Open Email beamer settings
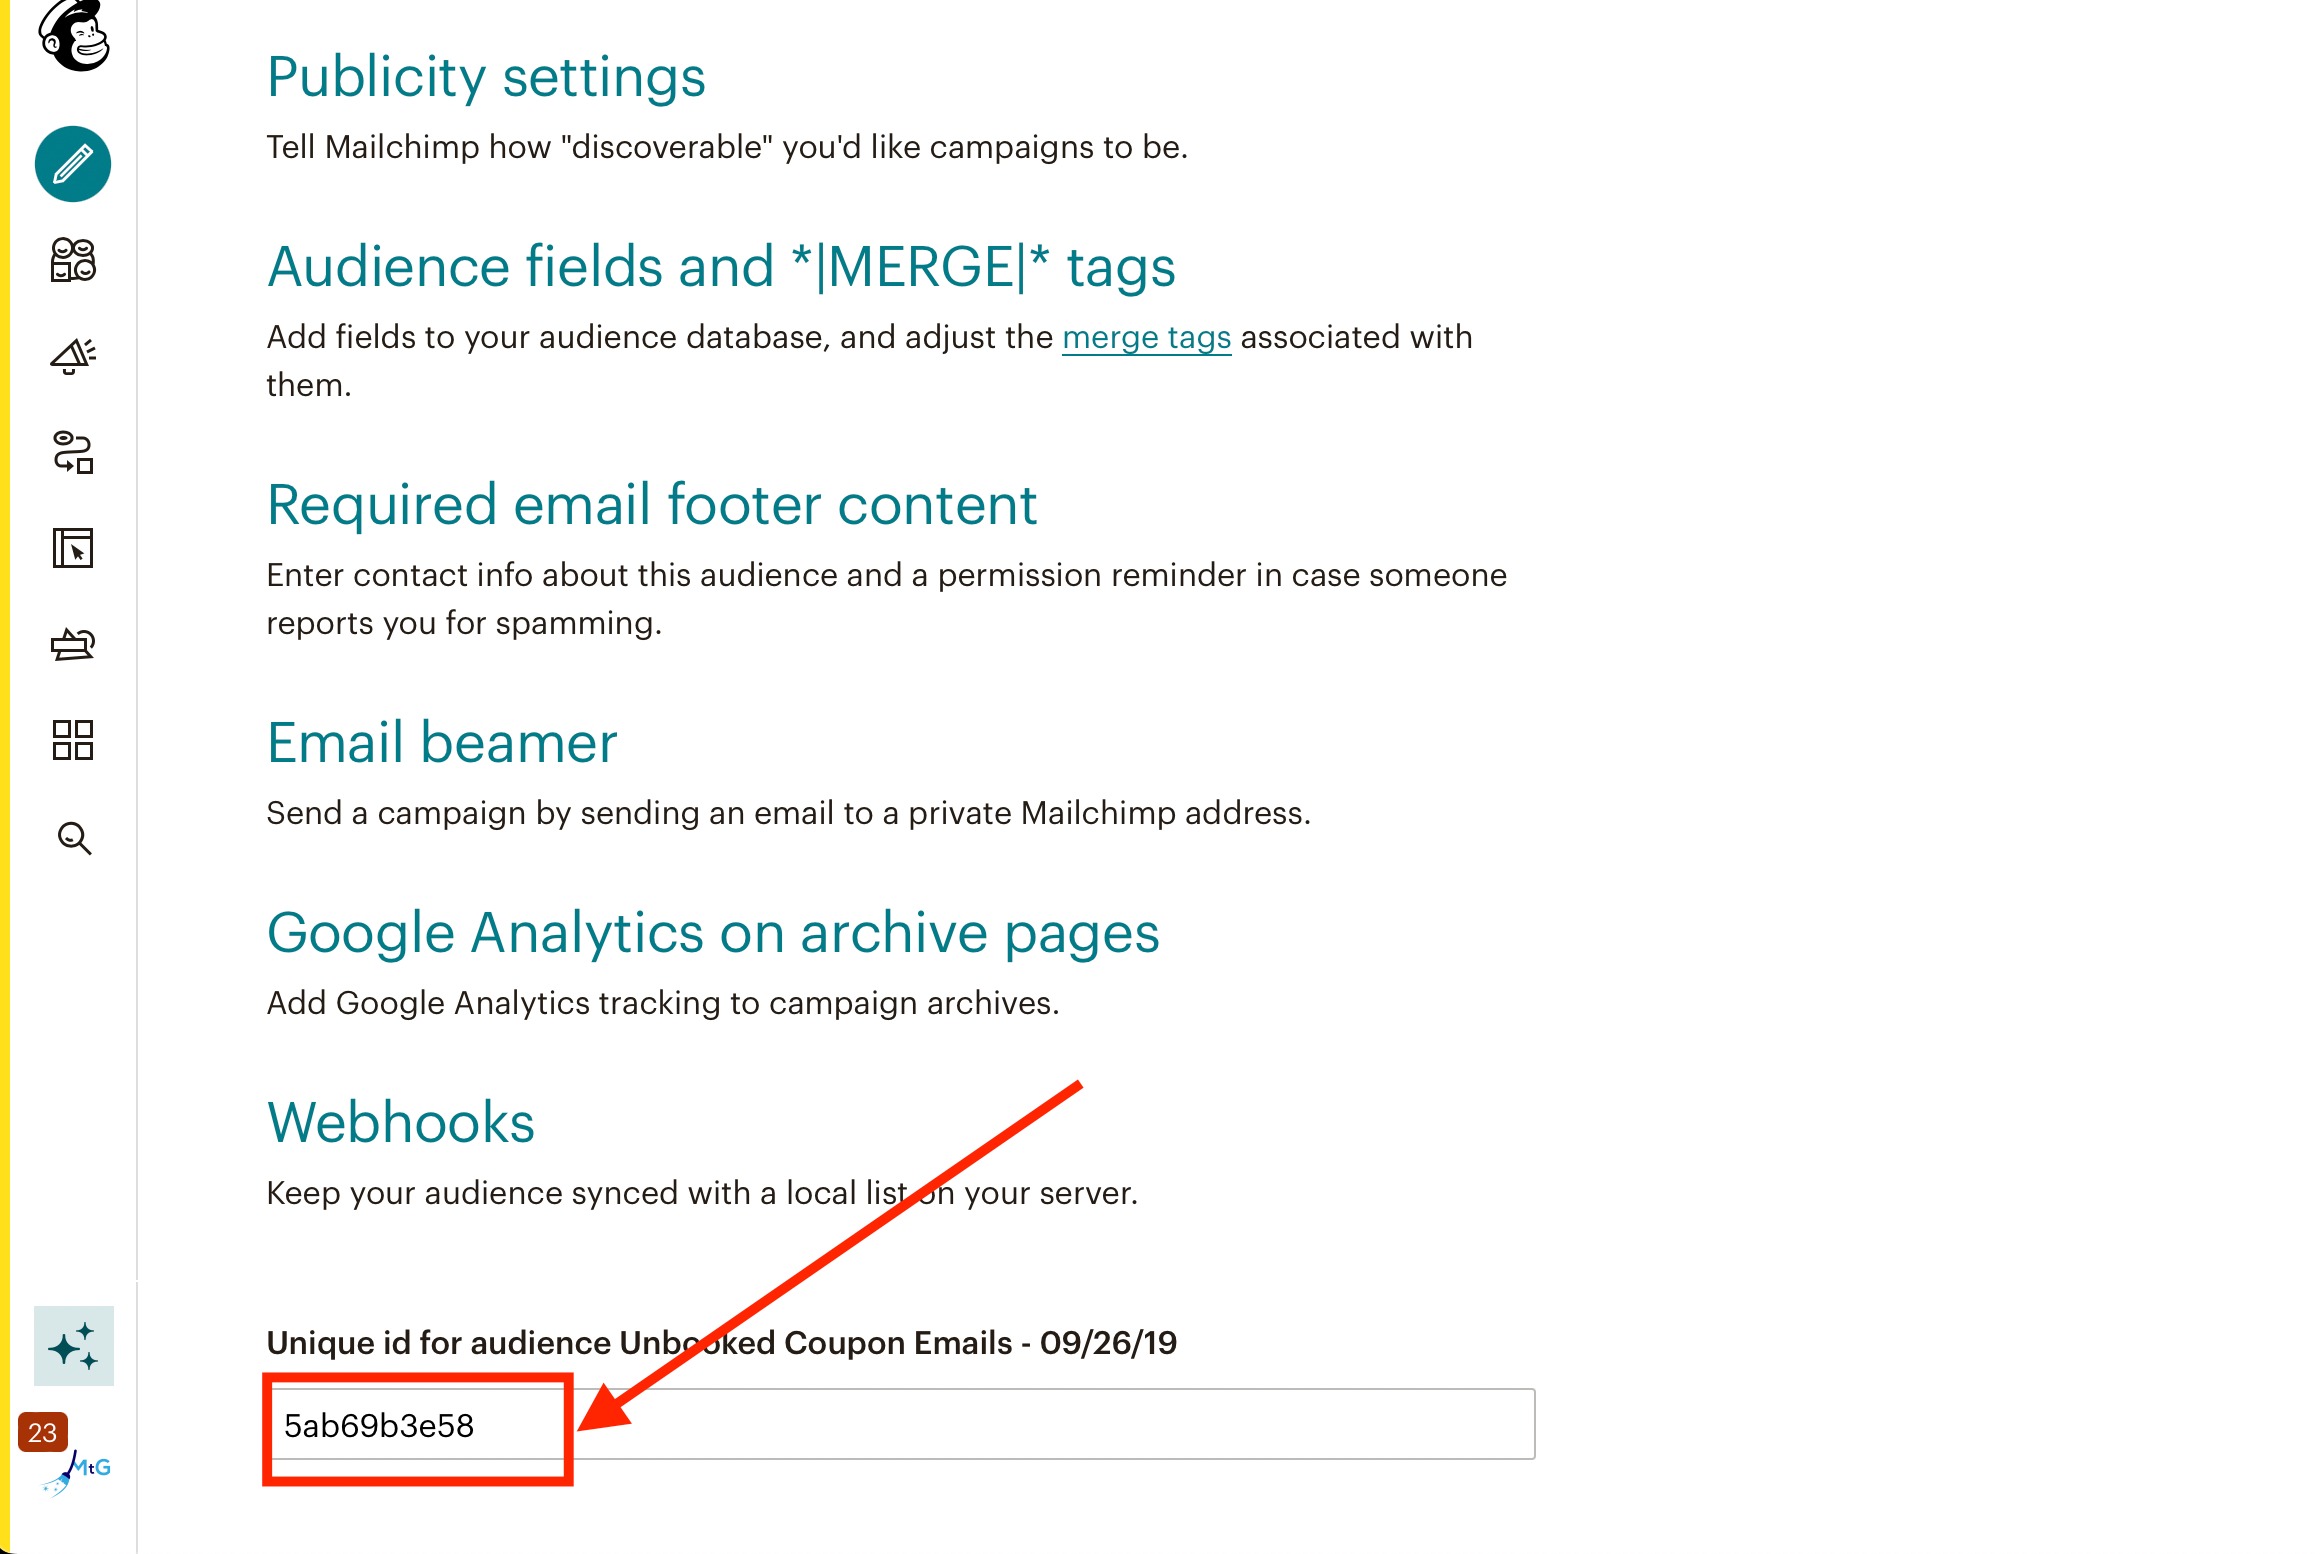Image resolution: width=2320 pixels, height=1554 pixels. click(x=442, y=743)
